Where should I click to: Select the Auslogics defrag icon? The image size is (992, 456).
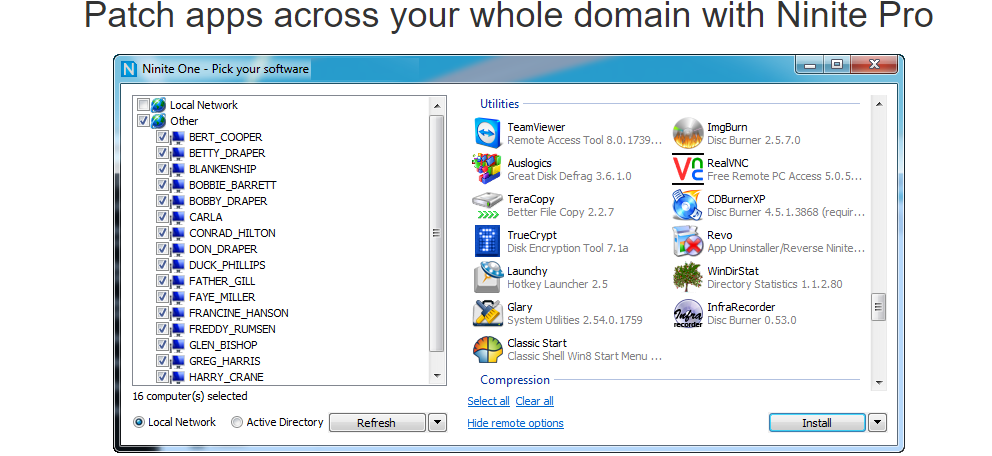487,169
